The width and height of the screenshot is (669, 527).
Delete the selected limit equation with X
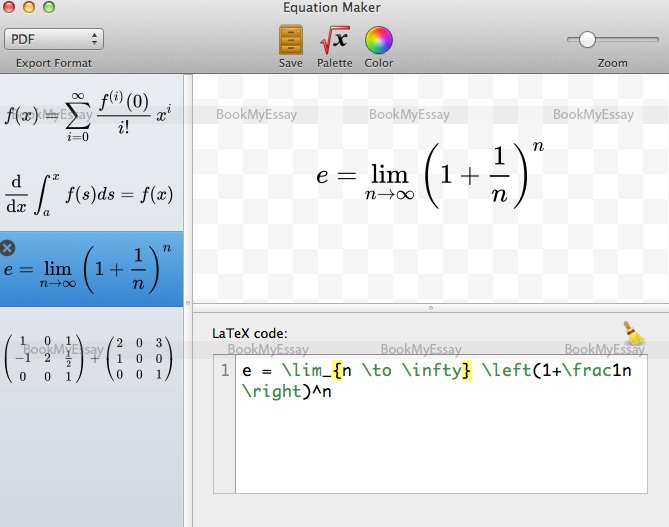[x=8, y=248]
